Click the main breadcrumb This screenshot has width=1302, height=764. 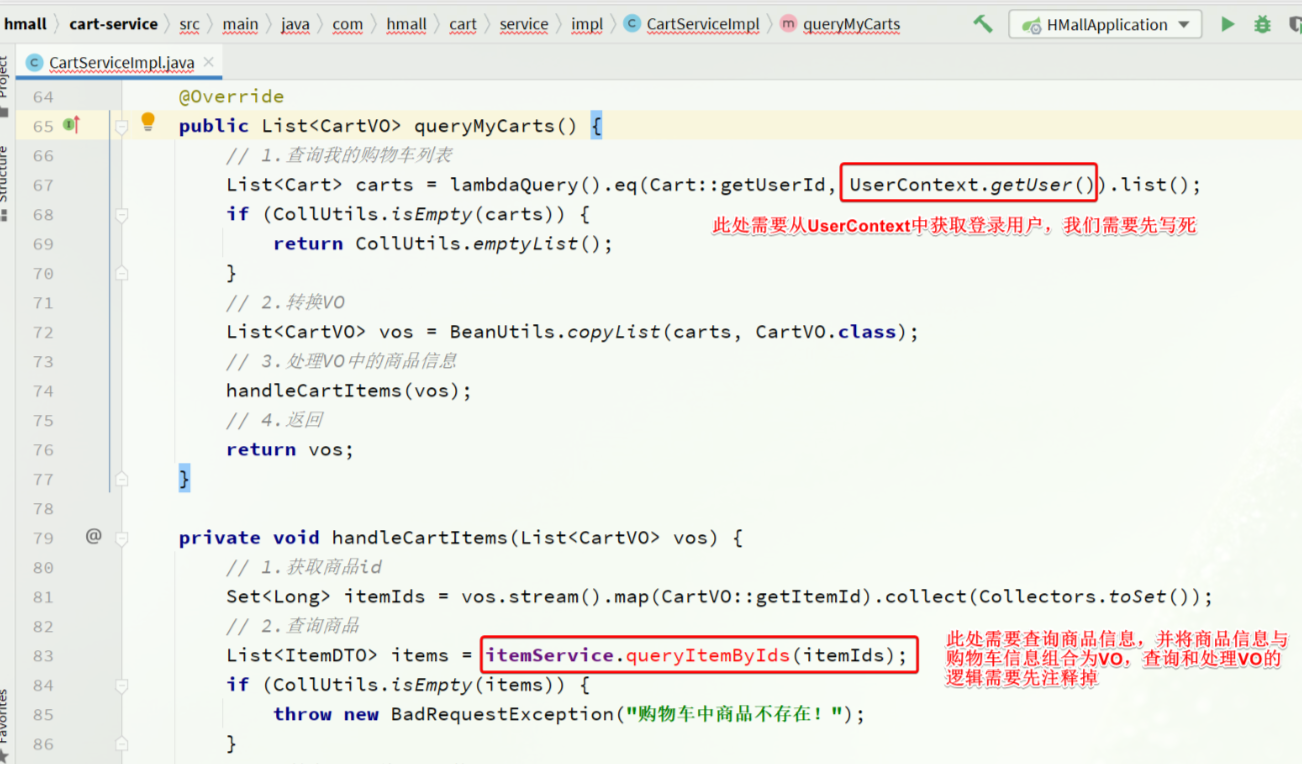click(x=240, y=24)
